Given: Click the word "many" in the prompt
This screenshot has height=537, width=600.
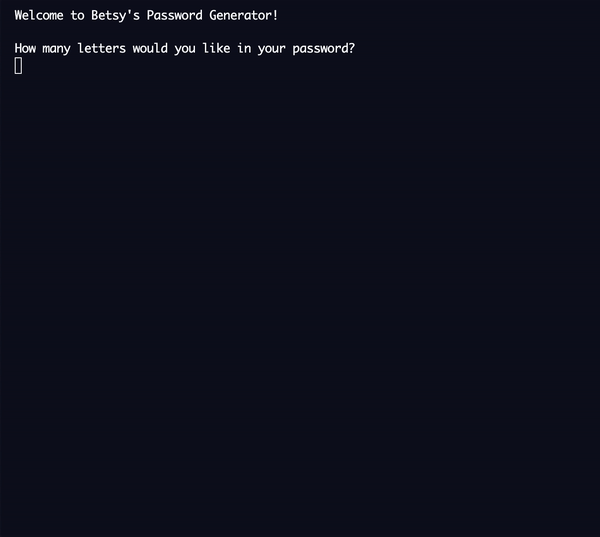Looking at the screenshot, I should pyautogui.click(x=56, y=49).
